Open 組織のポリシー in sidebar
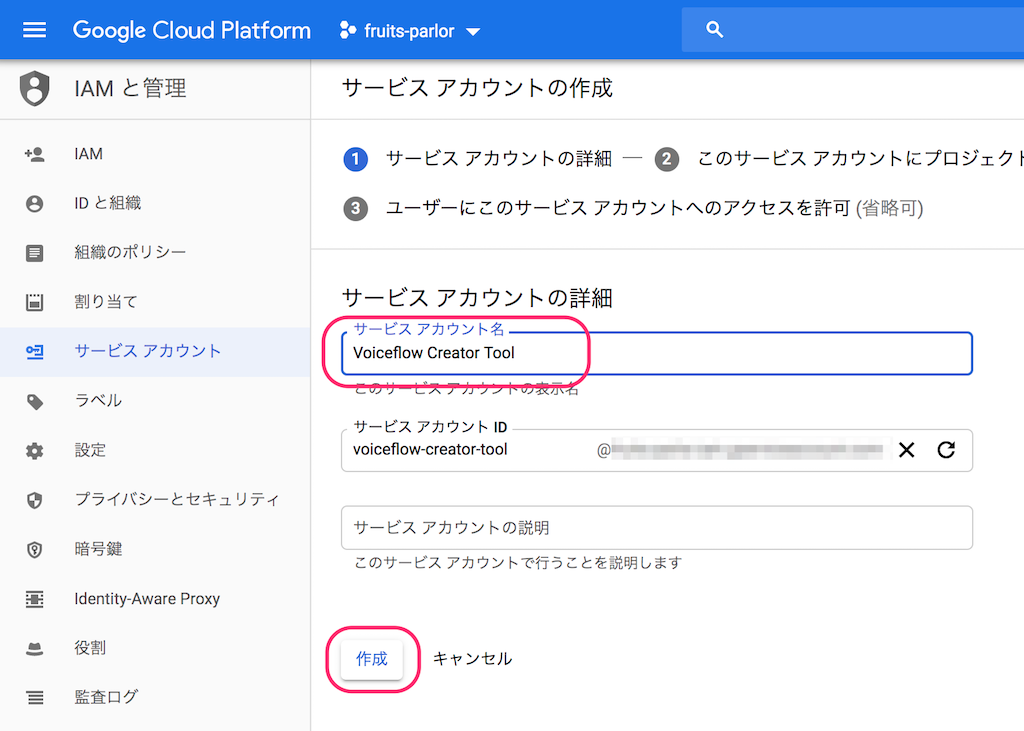 click(155, 252)
